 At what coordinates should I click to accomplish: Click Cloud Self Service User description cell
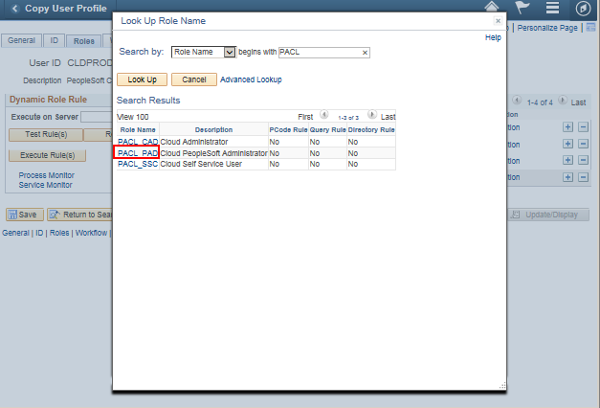coord(214,164)
